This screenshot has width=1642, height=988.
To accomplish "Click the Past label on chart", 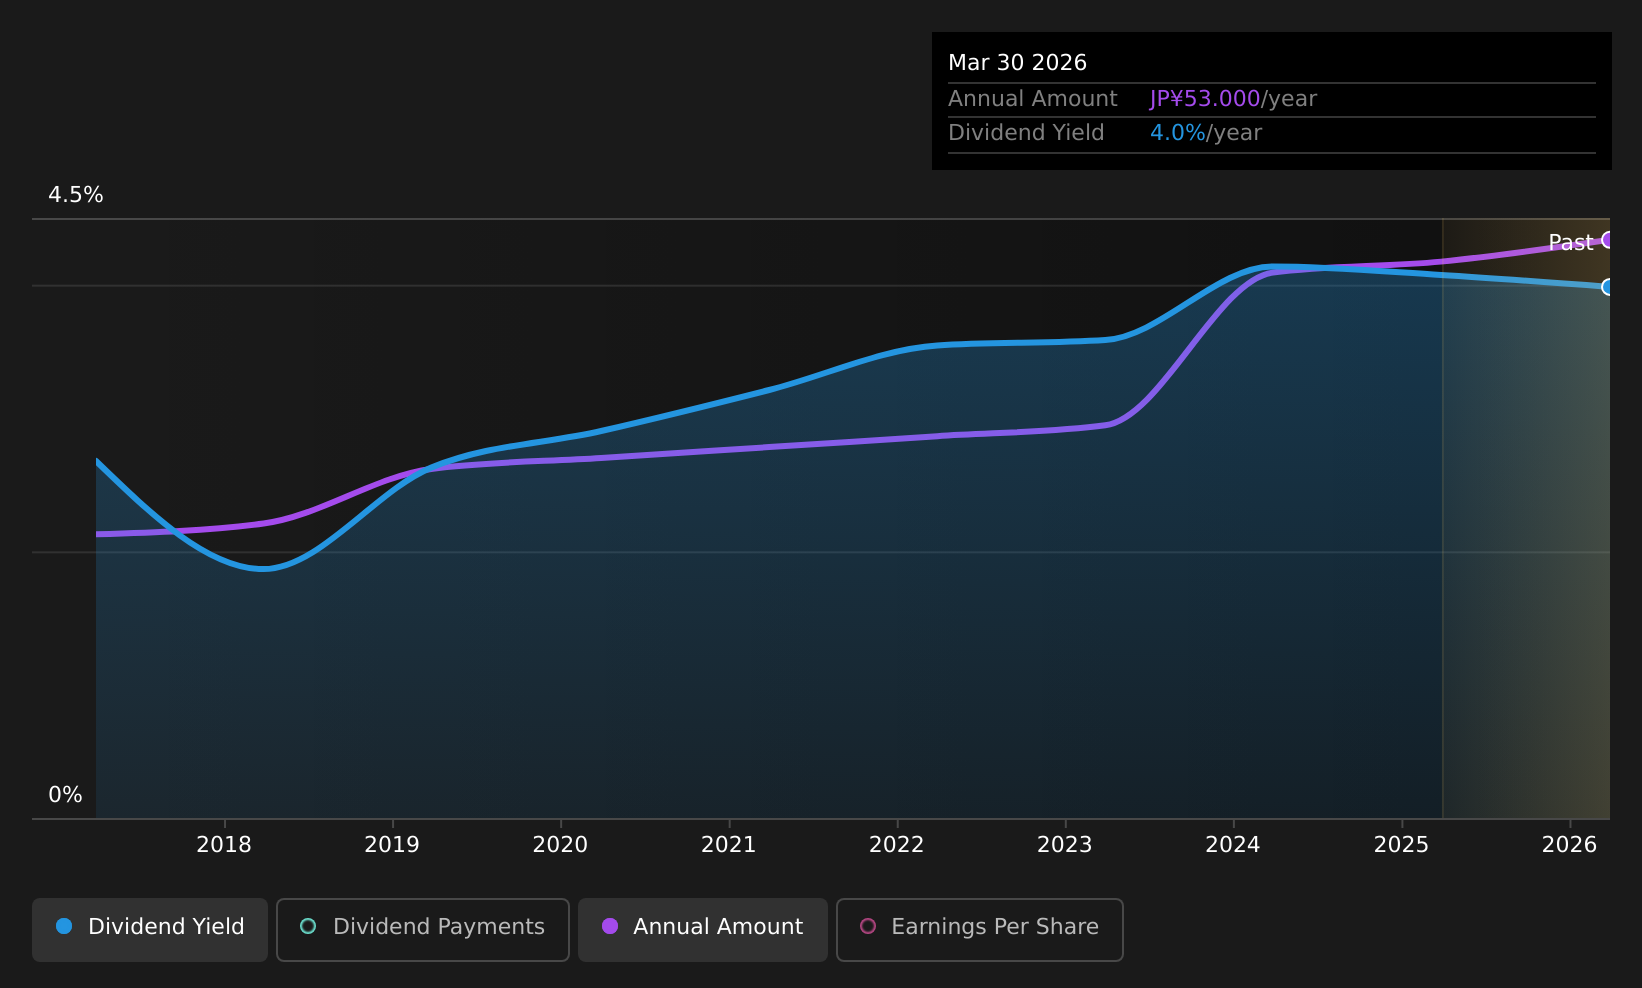I will pyautogui.click(x=1571, y=243).
